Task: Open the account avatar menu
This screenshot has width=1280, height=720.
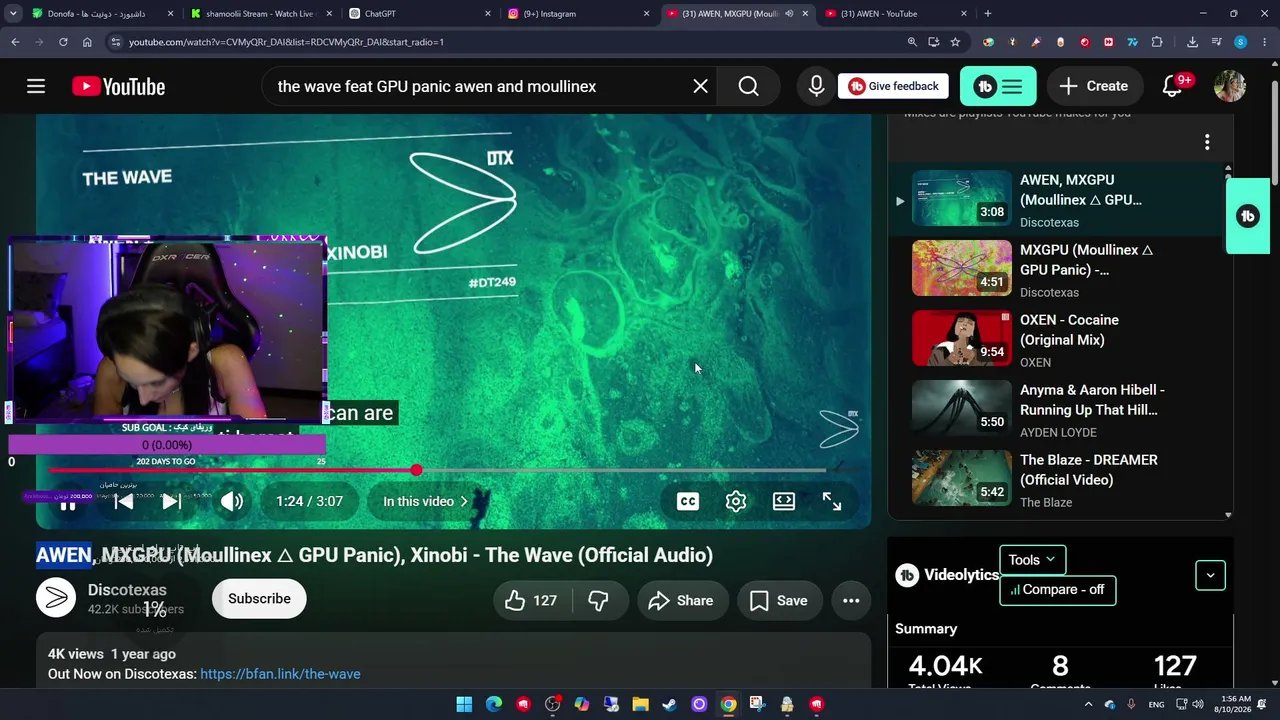Action: 1230,86
